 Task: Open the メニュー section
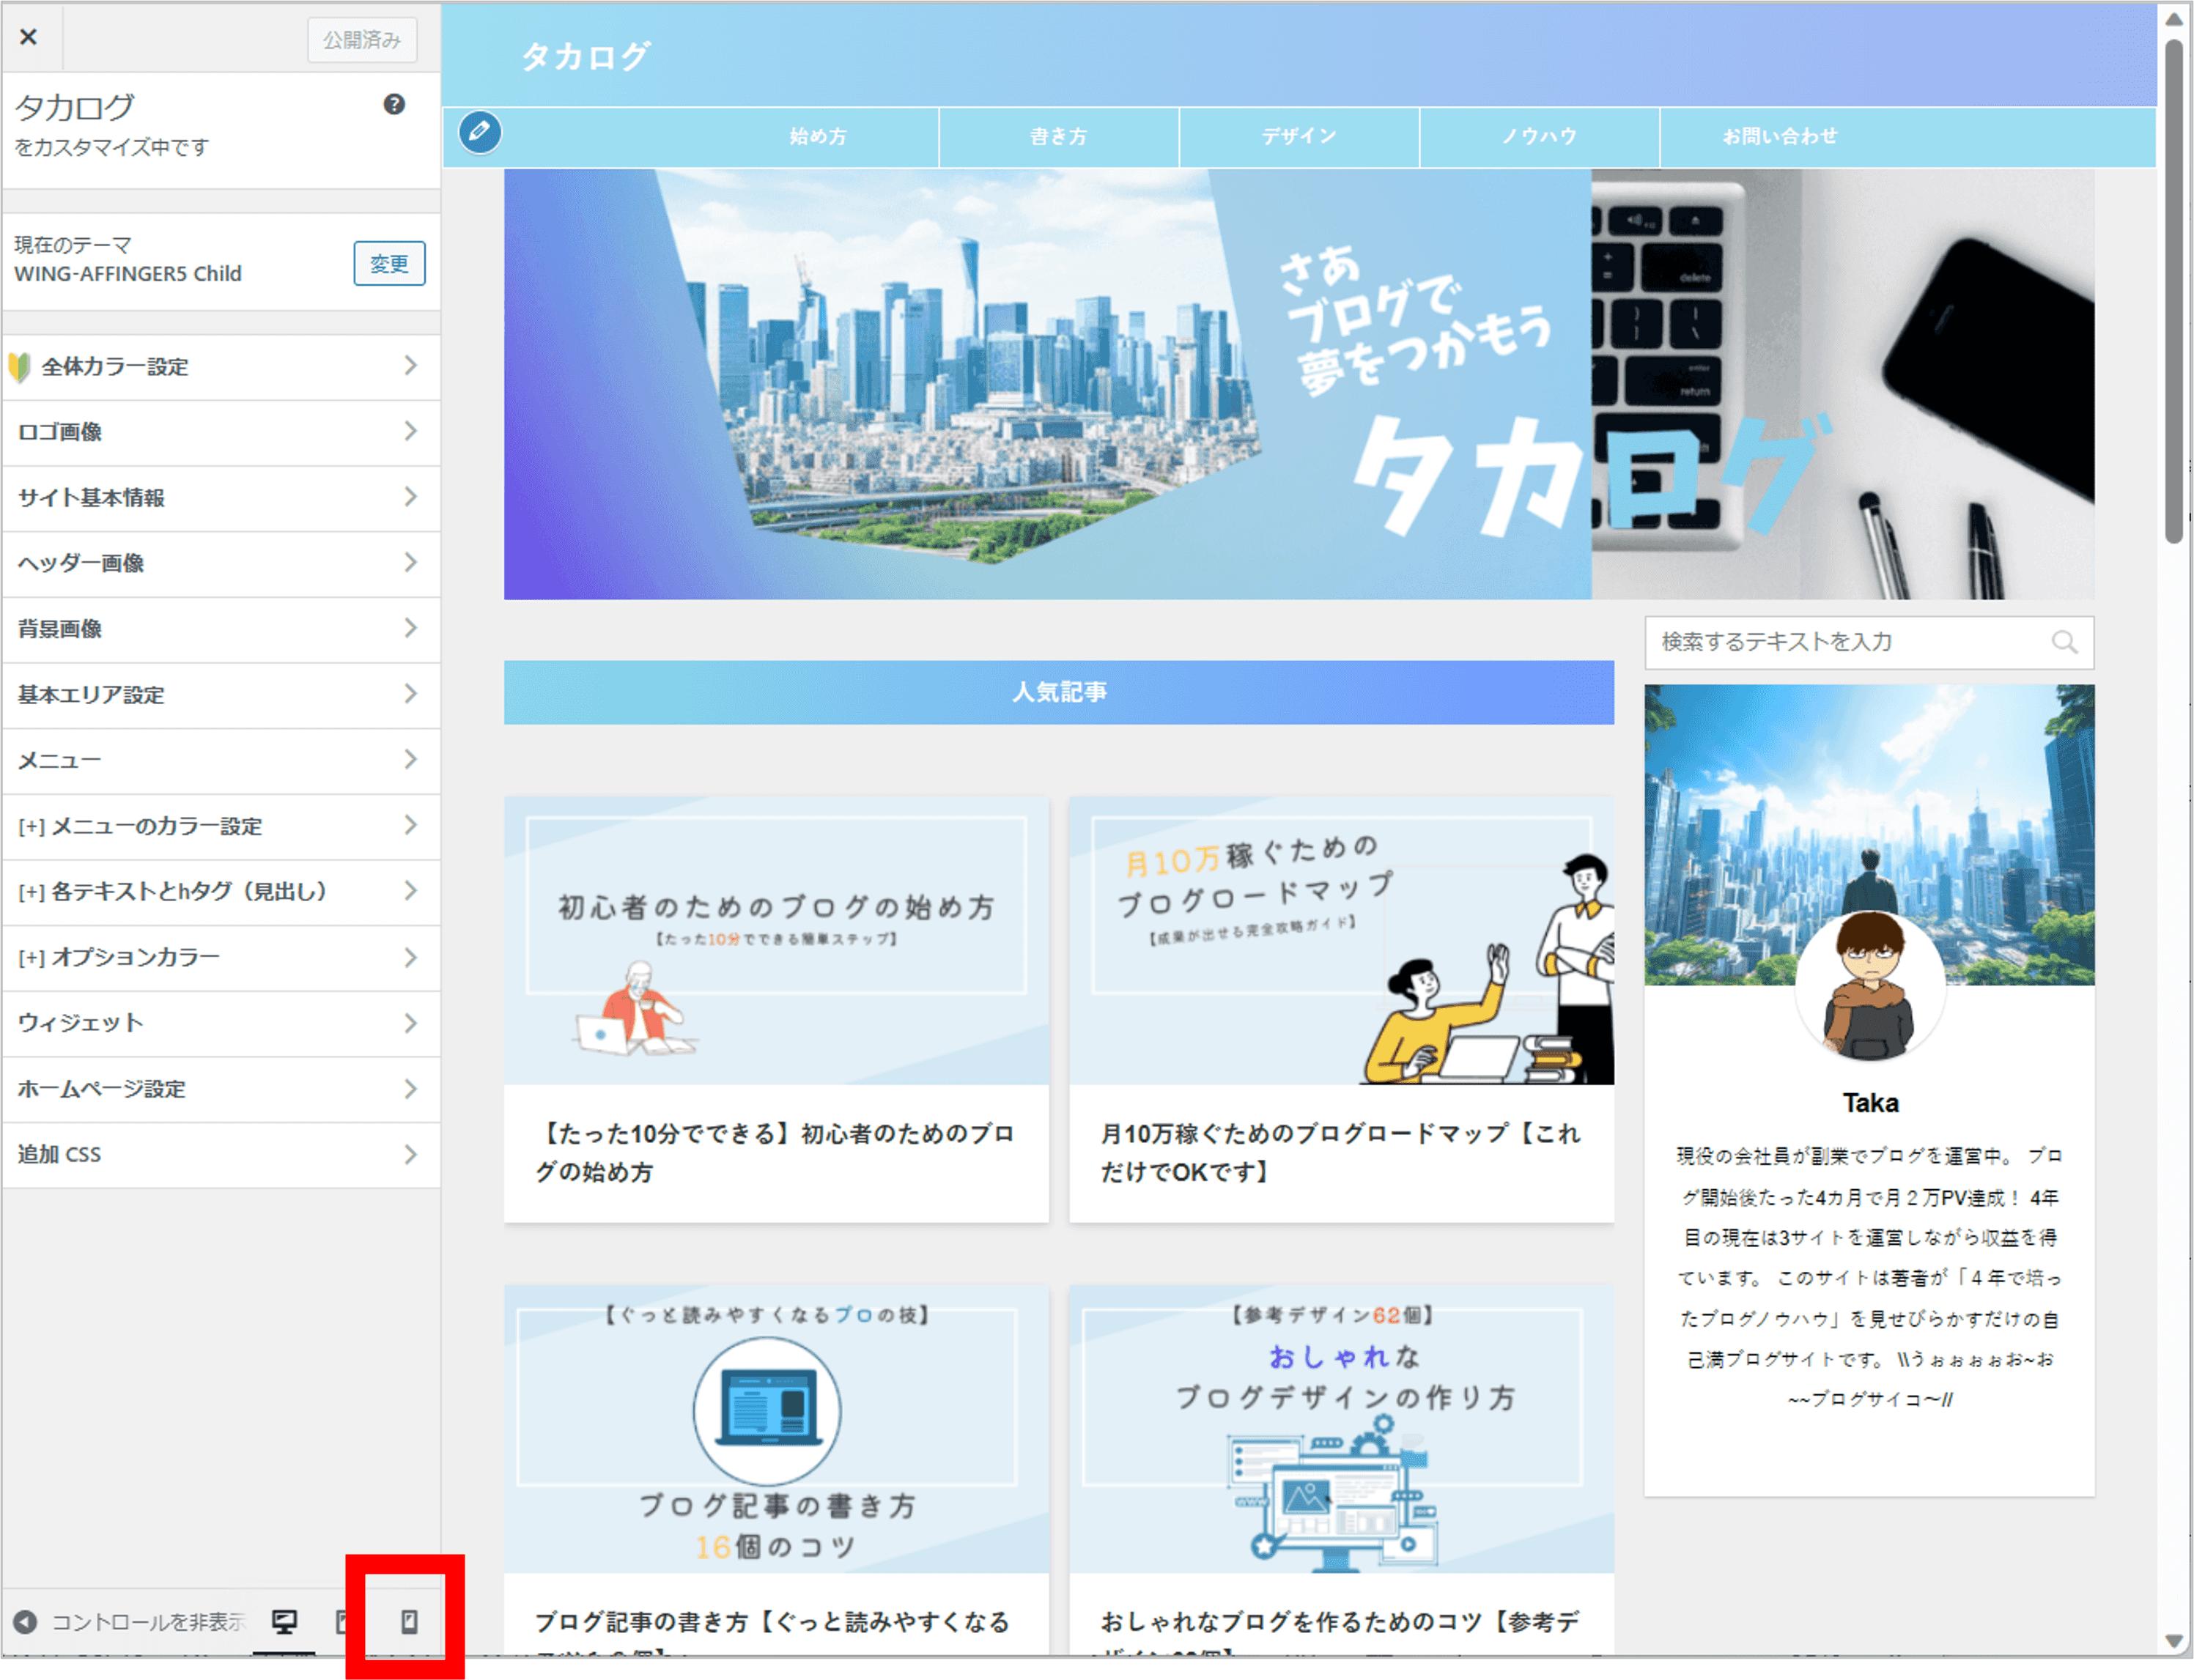click(221, 760)
